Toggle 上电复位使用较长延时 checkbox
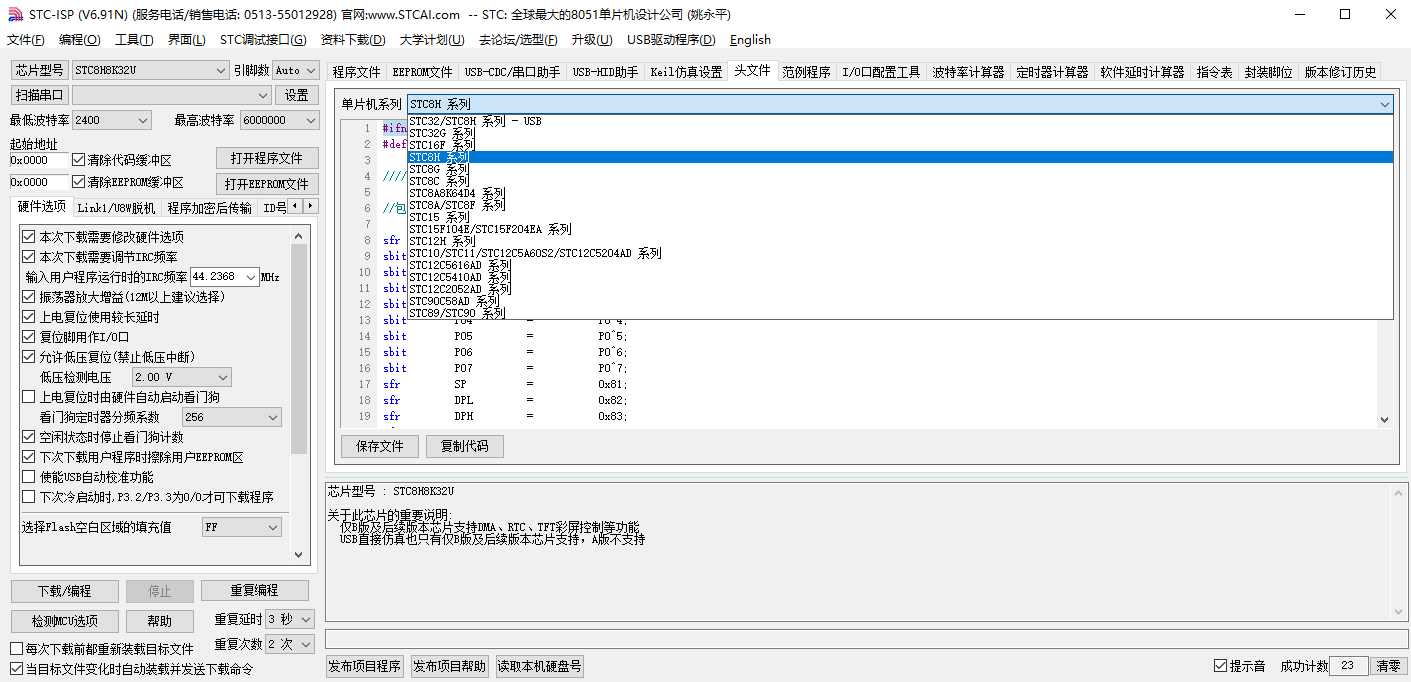Image resolution: width=1411 pixels, height=682 pixels. tap(29, 317)
